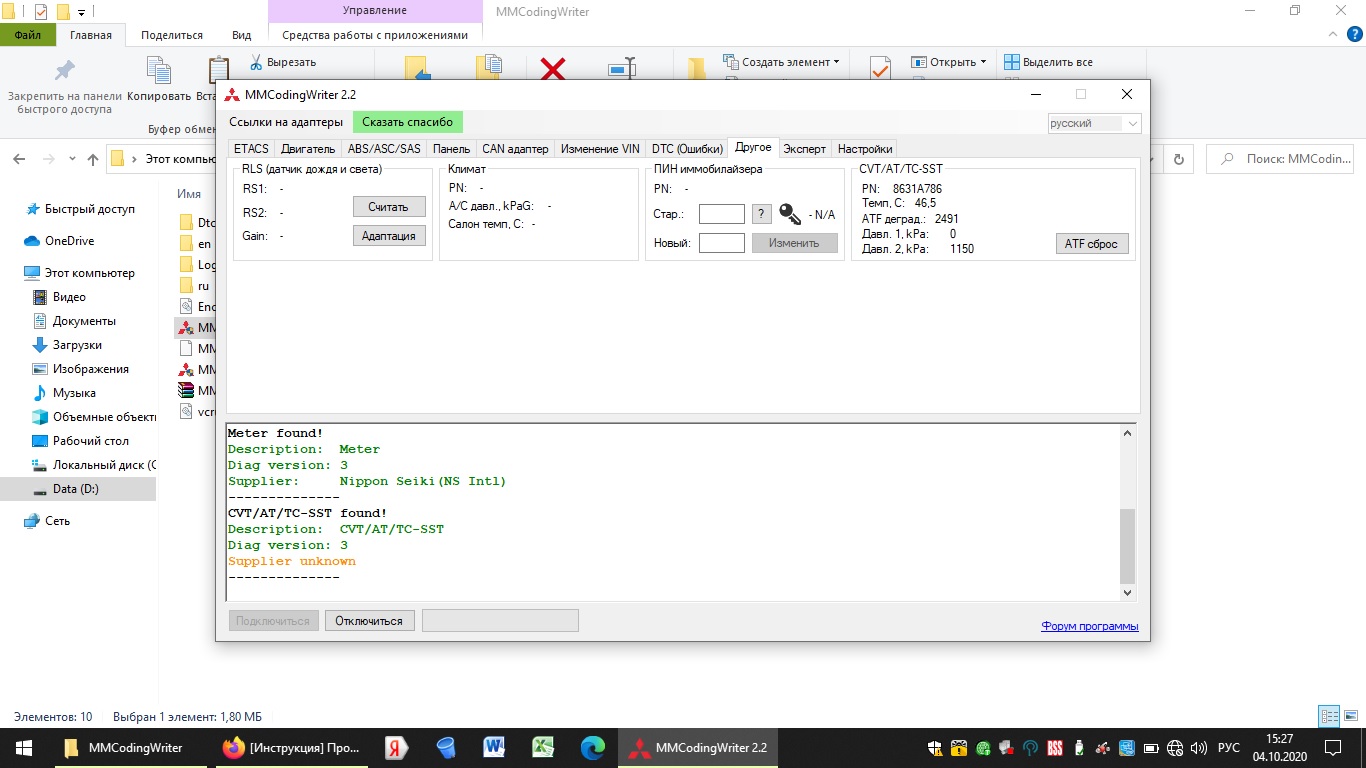Image resolution: width=1366 pixels, height=768 pixels.
Task: Click the Адаптация button
Action: (x=389, y=236)
